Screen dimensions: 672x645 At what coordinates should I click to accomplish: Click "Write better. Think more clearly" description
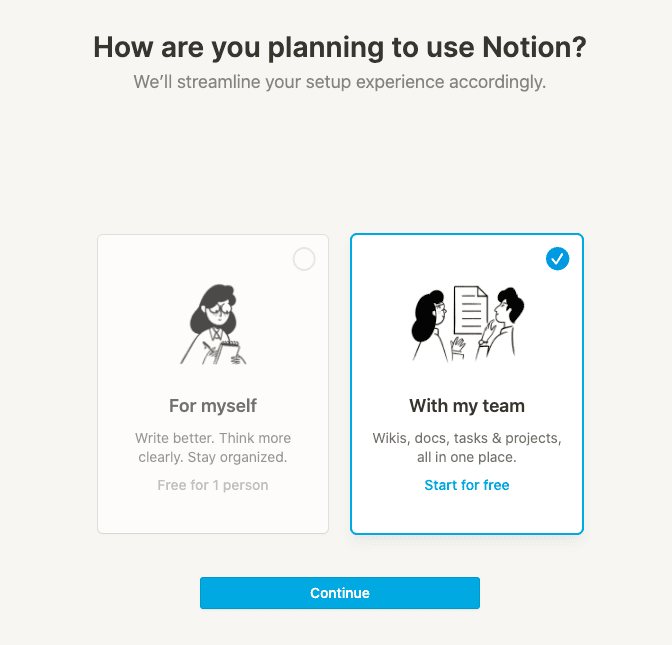(x=213, y=447)
